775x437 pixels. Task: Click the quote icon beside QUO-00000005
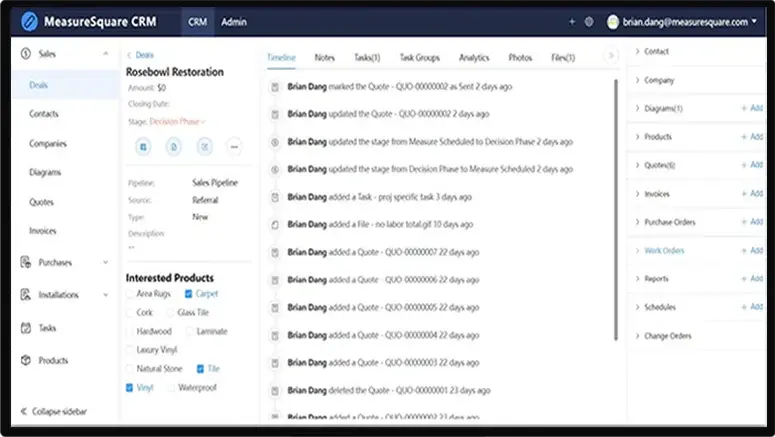[x=275, y=308]
